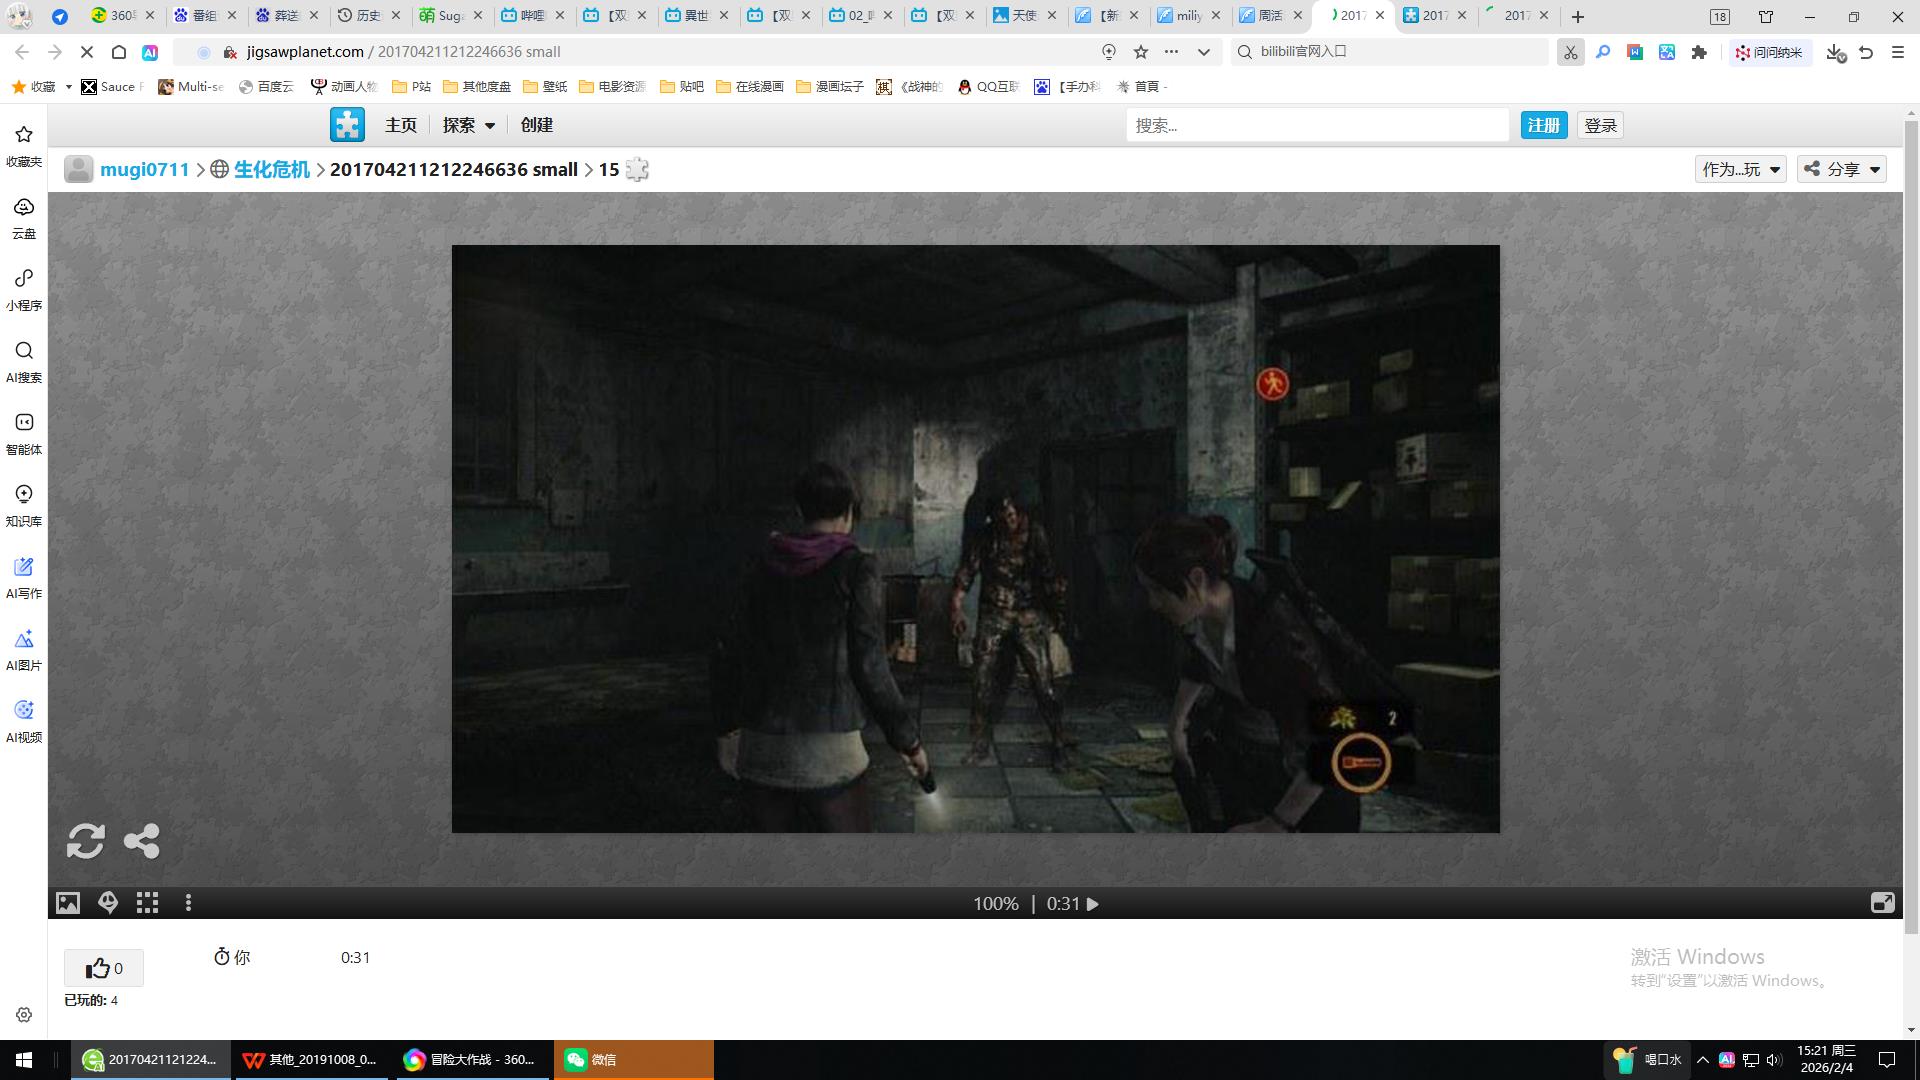This screenshot has height=1080, width=1920.
Task: Click the Jigsaw Planet puzzle logo
Action: tap(347, 125)
